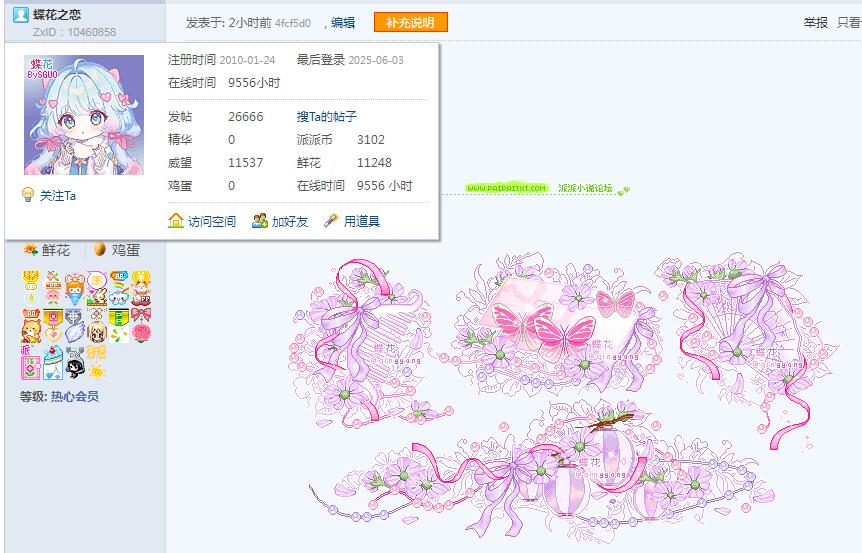Click the 蝶花 avatar picture
Screen dimensions: 862x553
pos(84,115)
